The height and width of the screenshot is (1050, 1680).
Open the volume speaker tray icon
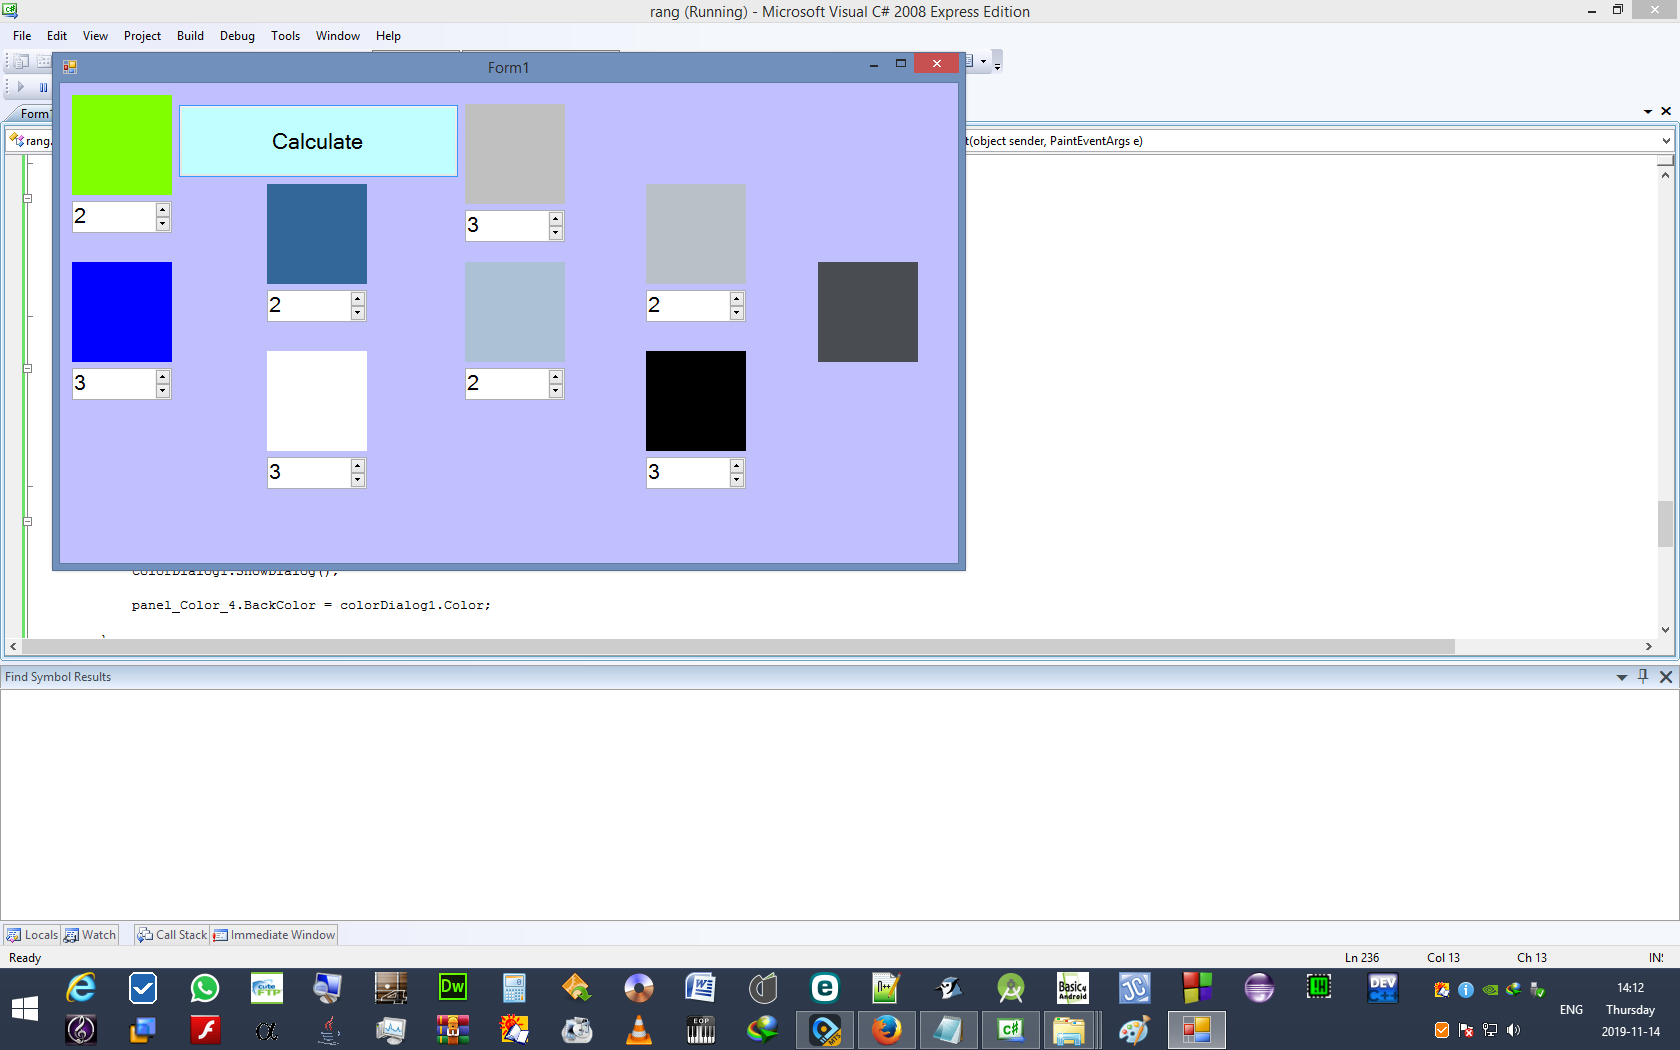[x=1513, y=1030]
